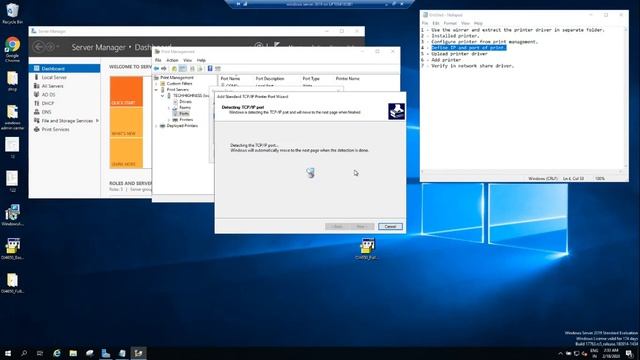The image size is (640, 360).
Task: Toggle Show/Hide Console Tree icon in Print Management
Action: click(182, 69)
